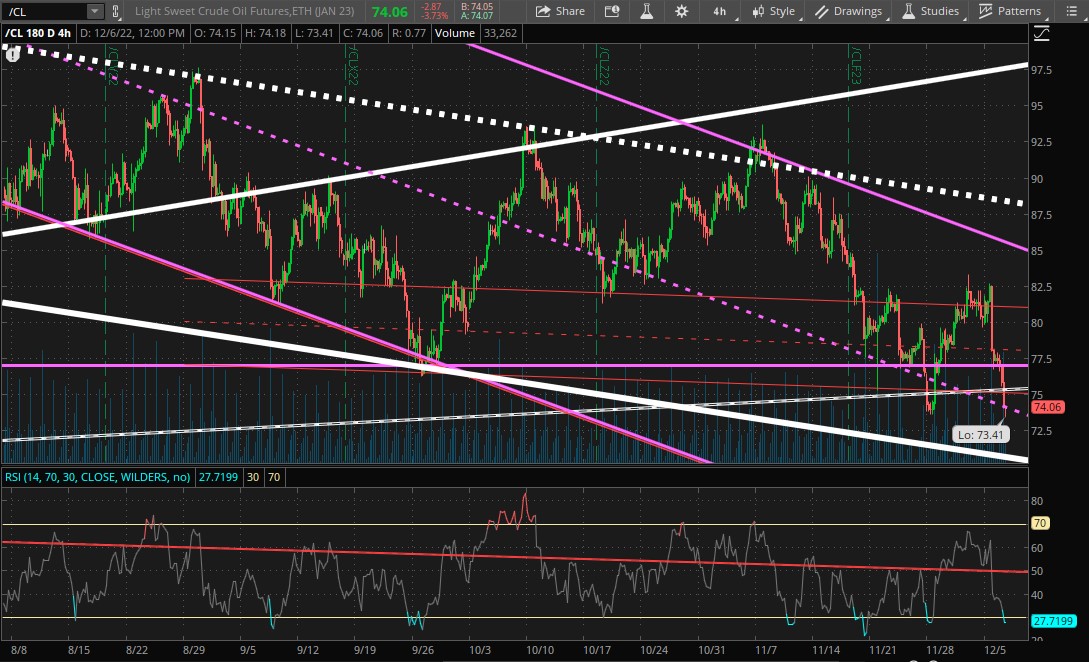
Task: Click the exclamation alert icon on chart
Action: pyautogui.click(x=12, y=55)
